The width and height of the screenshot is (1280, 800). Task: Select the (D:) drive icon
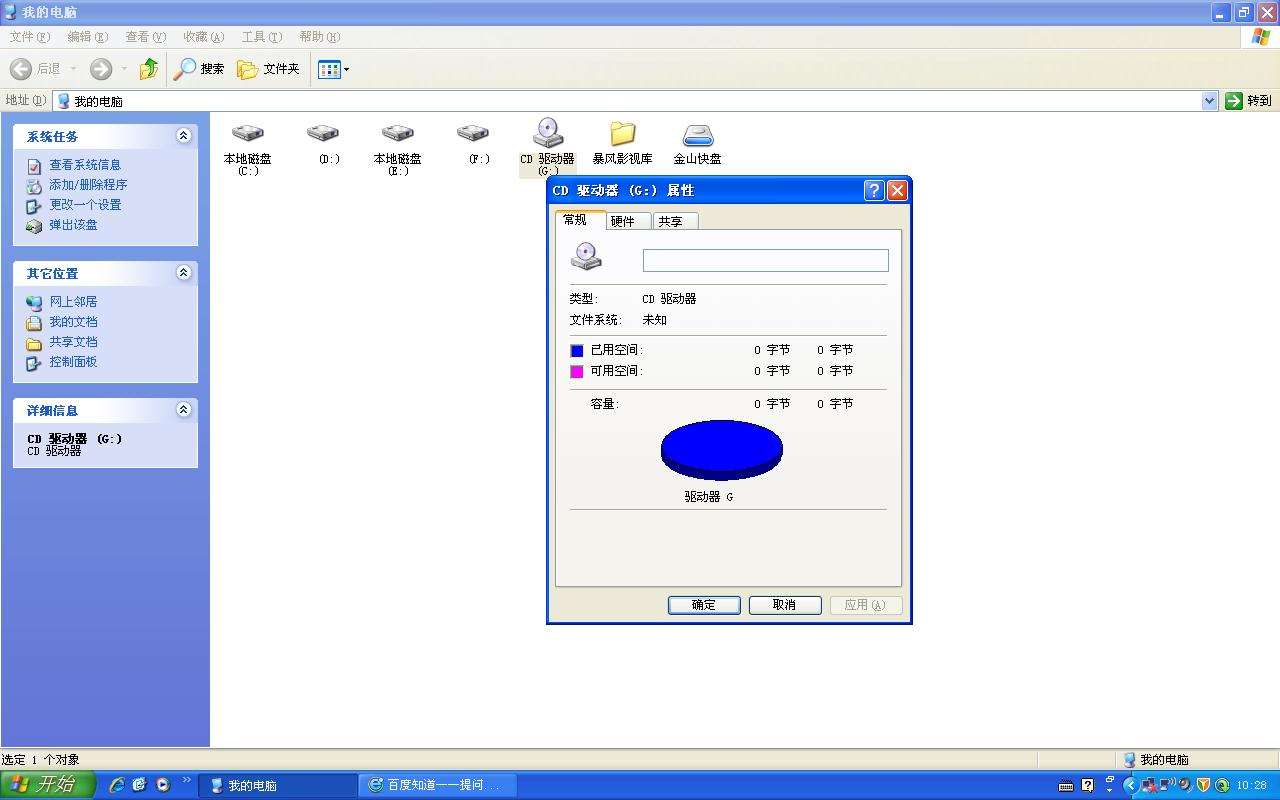click(322, 133)
